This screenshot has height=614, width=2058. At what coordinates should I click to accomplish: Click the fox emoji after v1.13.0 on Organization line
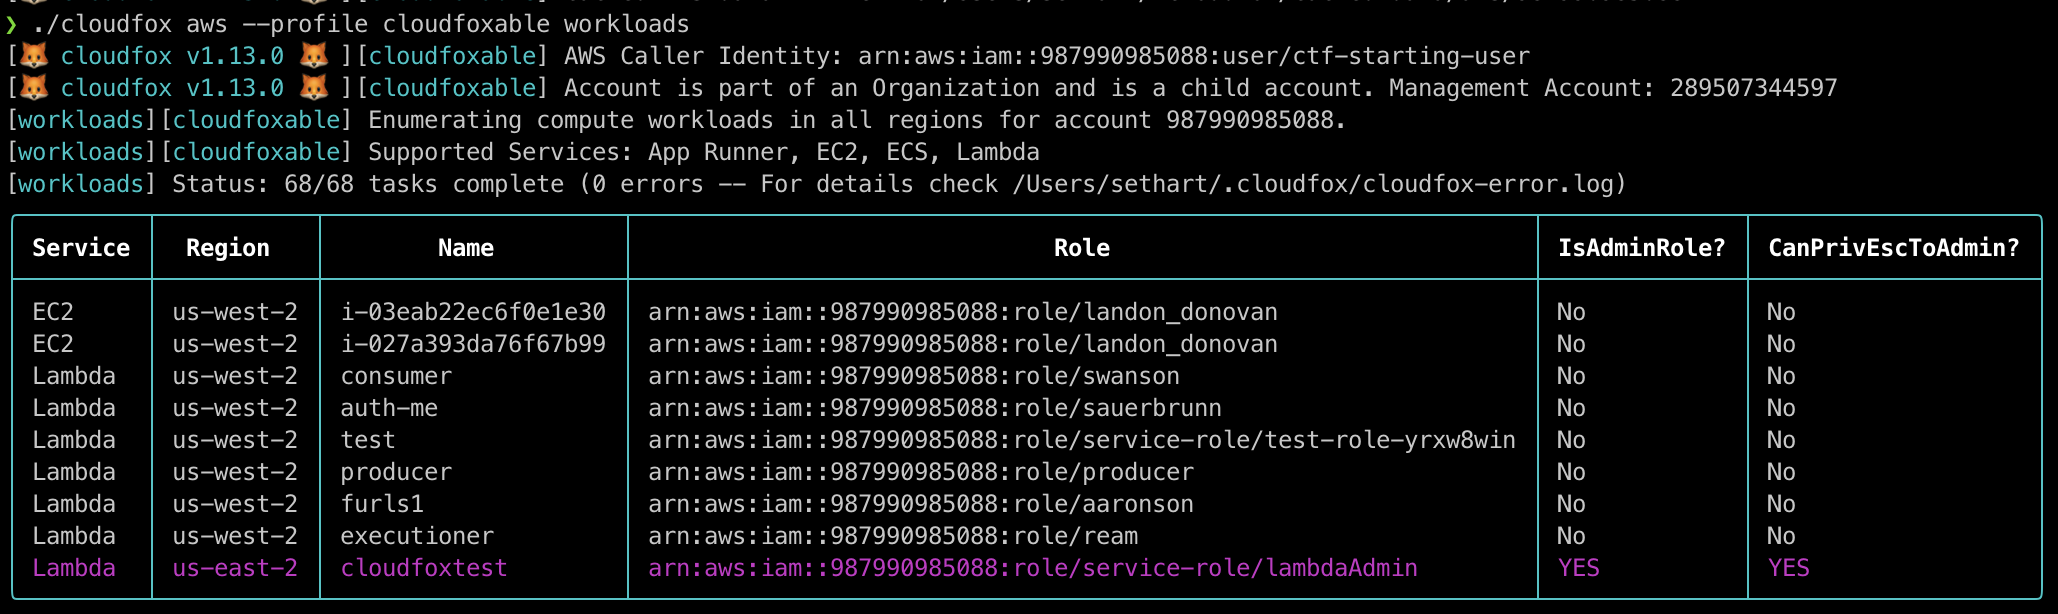pos(314,88)
